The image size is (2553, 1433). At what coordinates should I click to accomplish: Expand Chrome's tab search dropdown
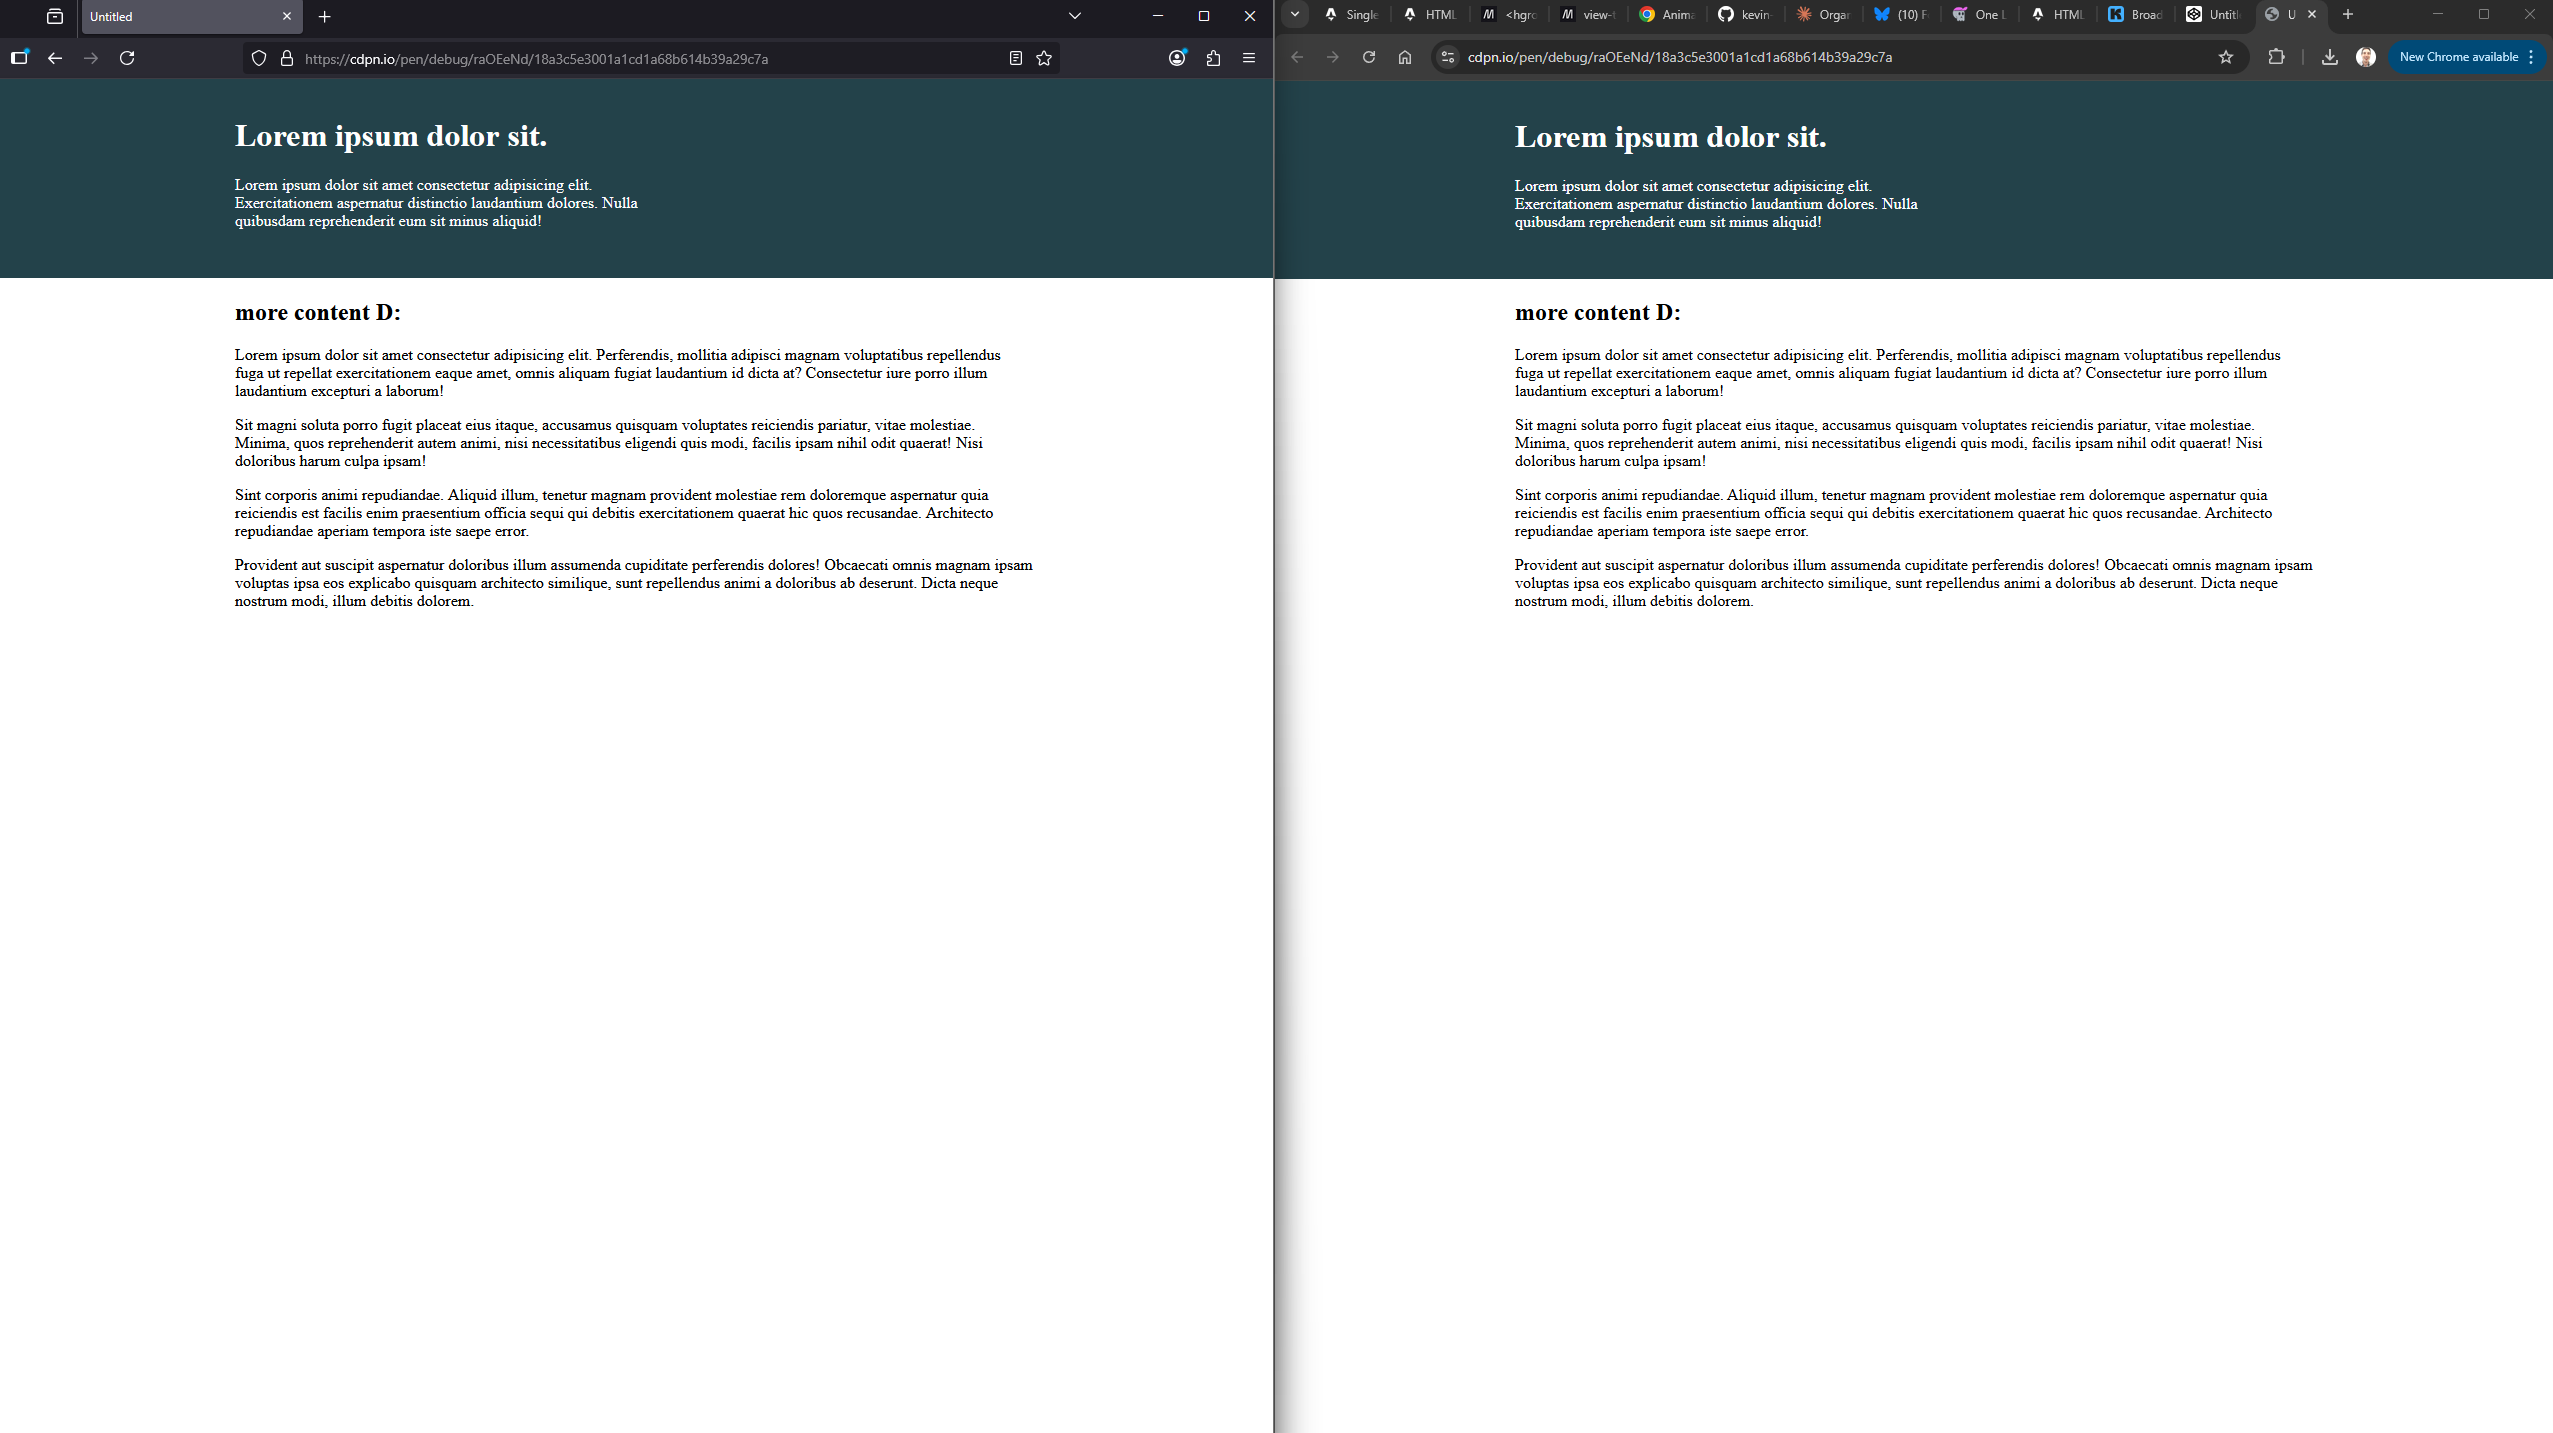pyautogui.click(x=1295, y=14)
